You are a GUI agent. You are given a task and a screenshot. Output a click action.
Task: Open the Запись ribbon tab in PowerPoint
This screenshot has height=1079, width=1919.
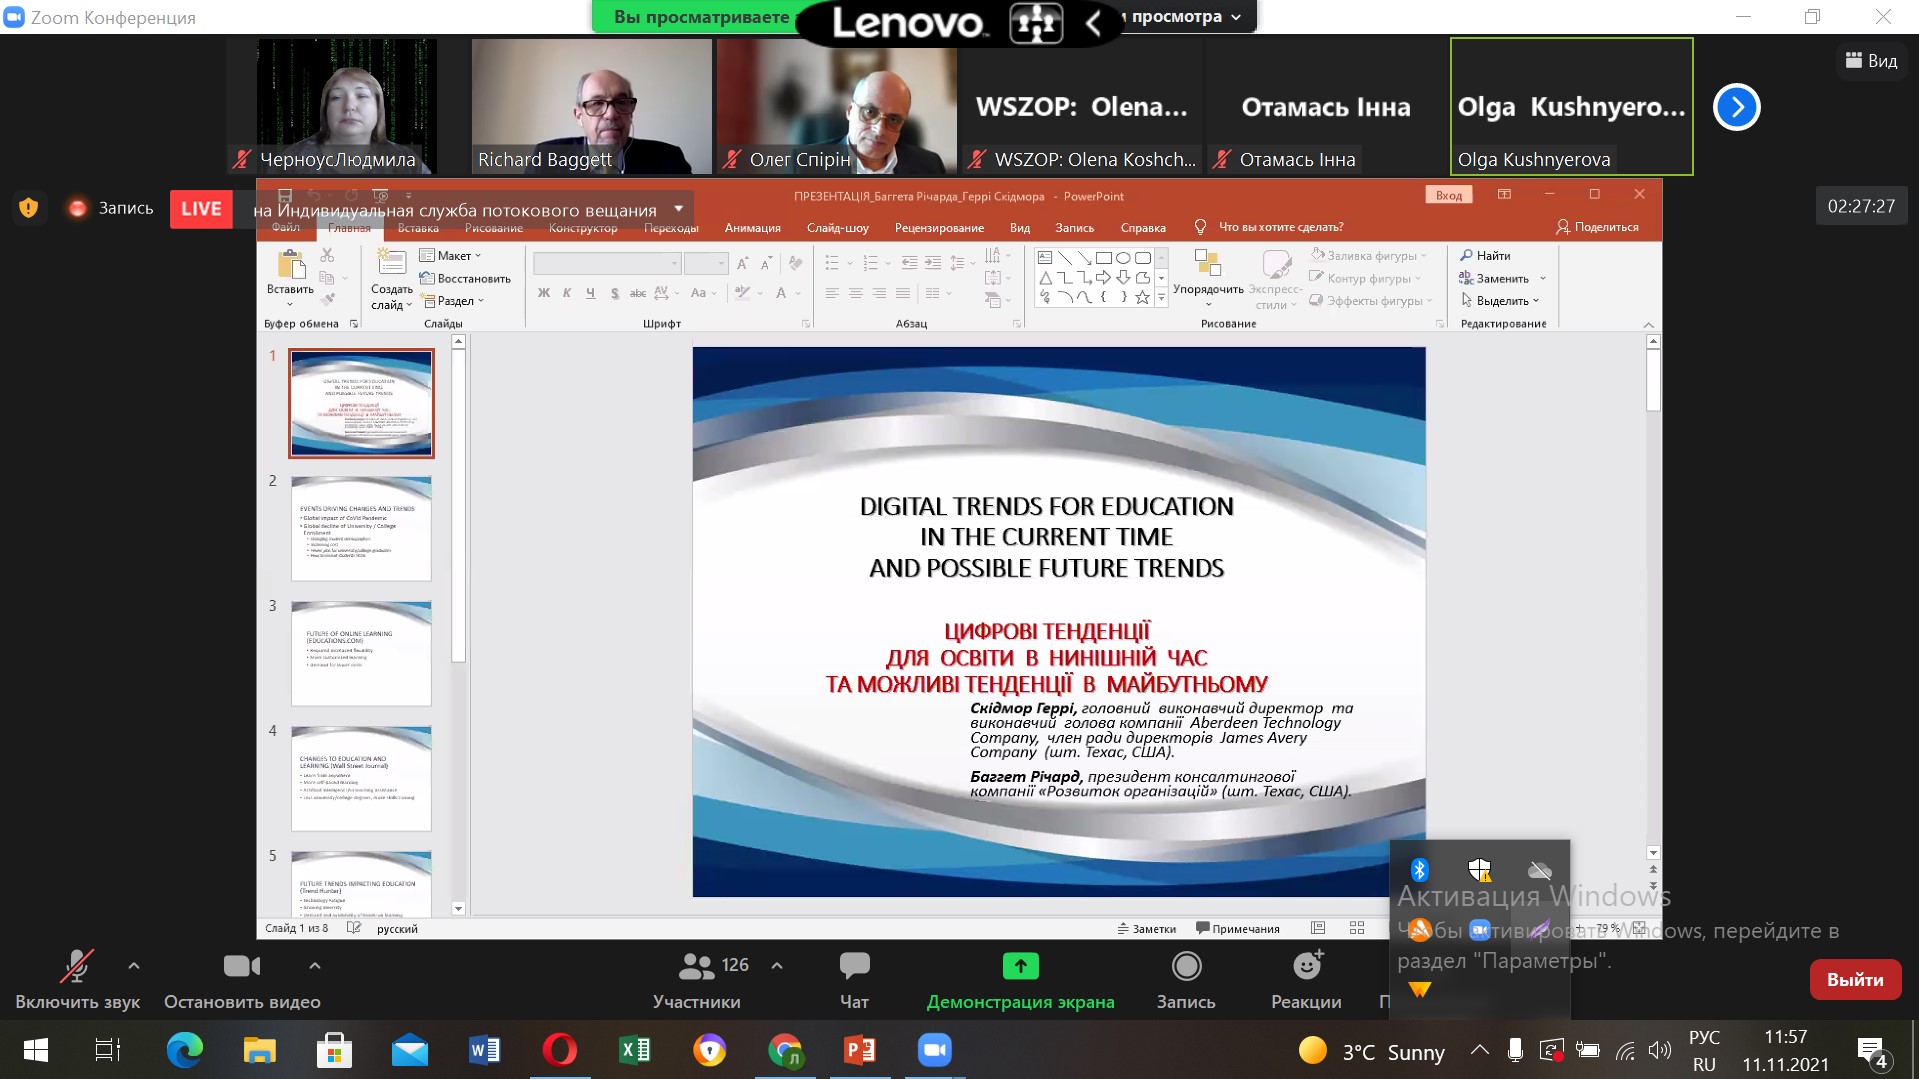pos(1074,228)
